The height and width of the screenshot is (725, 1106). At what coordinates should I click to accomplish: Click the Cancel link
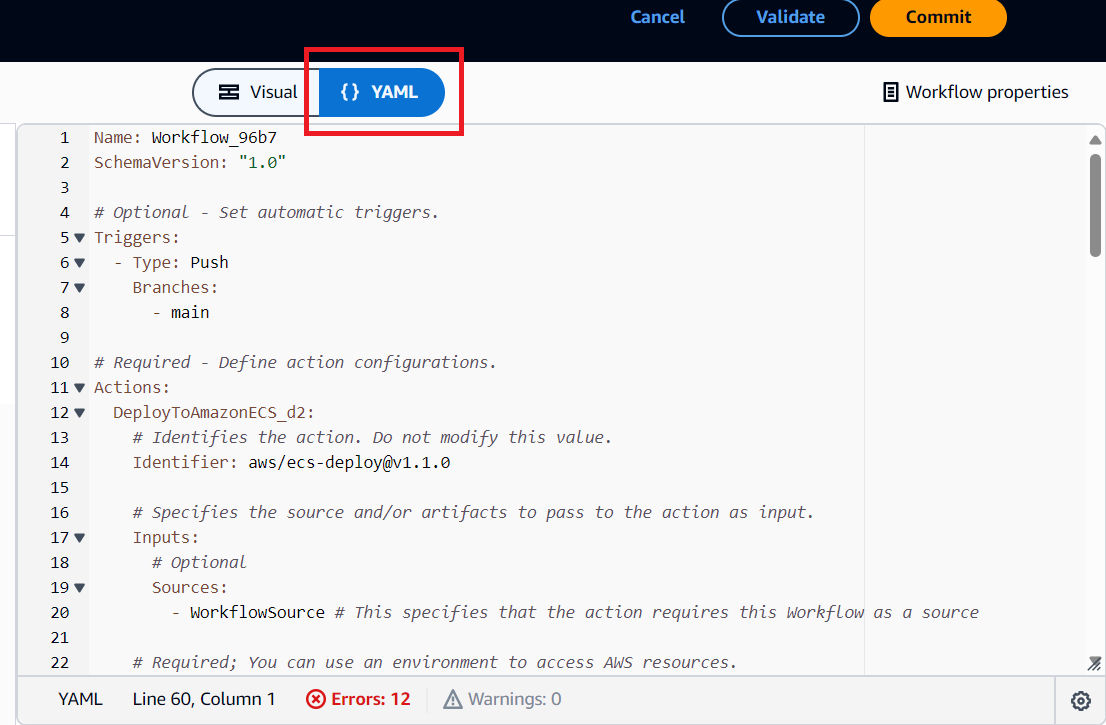tap(657, 17)
